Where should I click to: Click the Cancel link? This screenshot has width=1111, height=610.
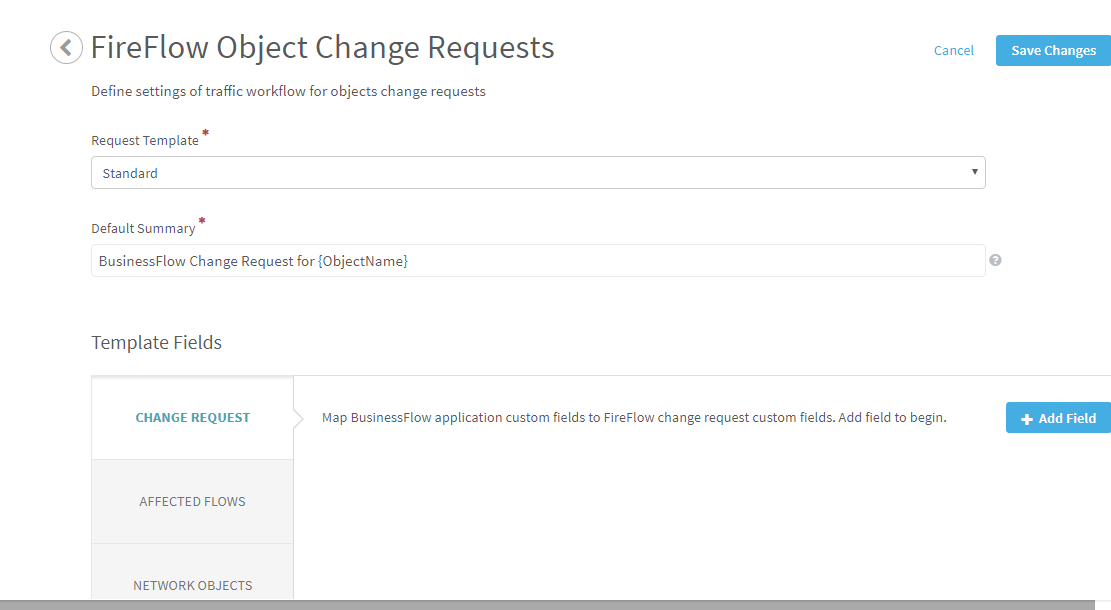[953, 51]
